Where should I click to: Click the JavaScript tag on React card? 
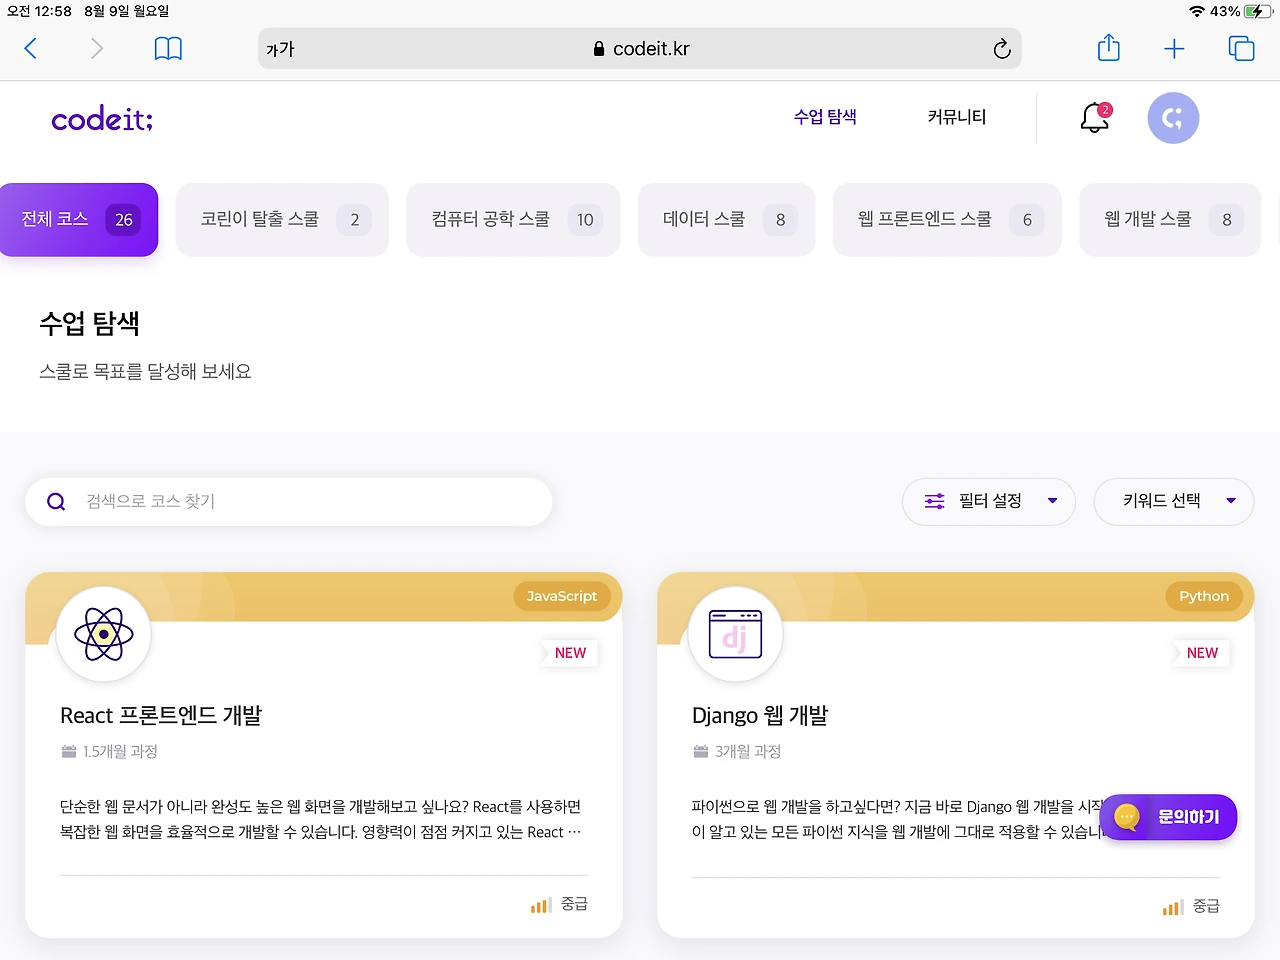(562, 596)
